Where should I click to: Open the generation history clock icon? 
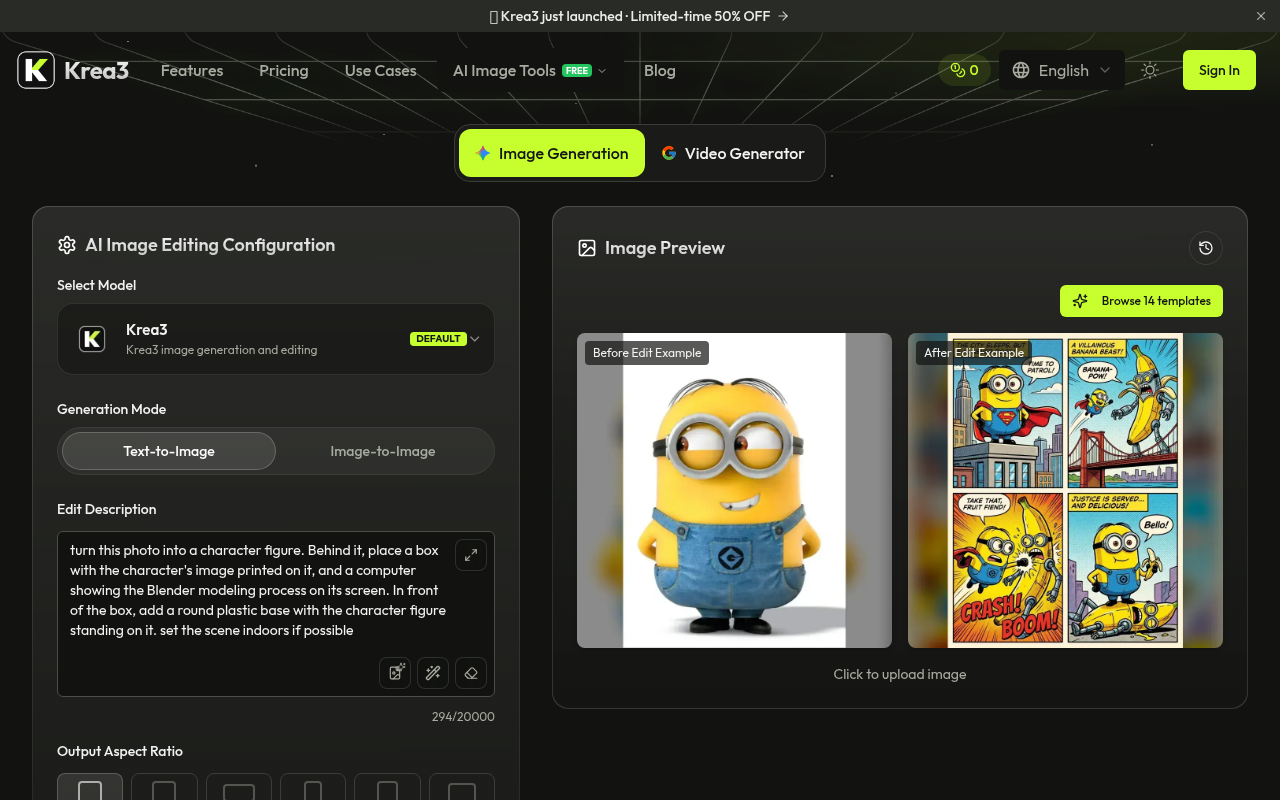1206,248
